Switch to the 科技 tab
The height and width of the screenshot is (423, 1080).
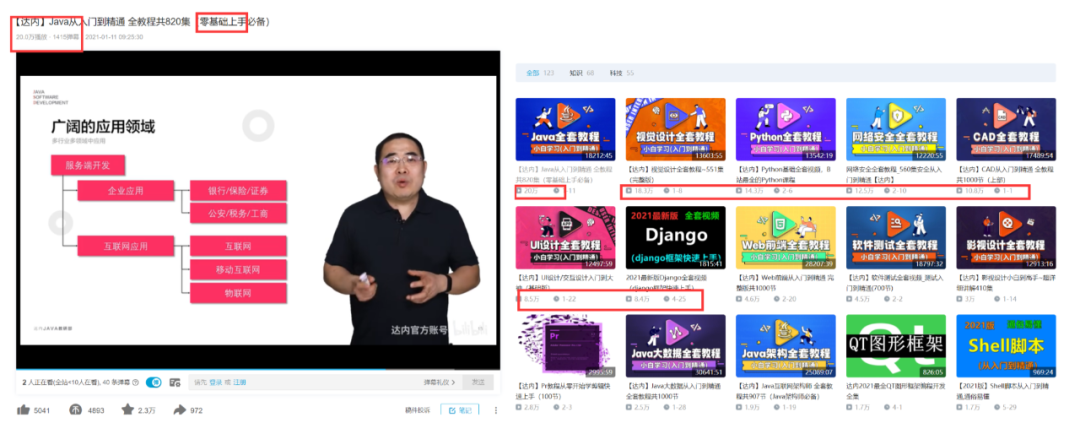[615, 73]
